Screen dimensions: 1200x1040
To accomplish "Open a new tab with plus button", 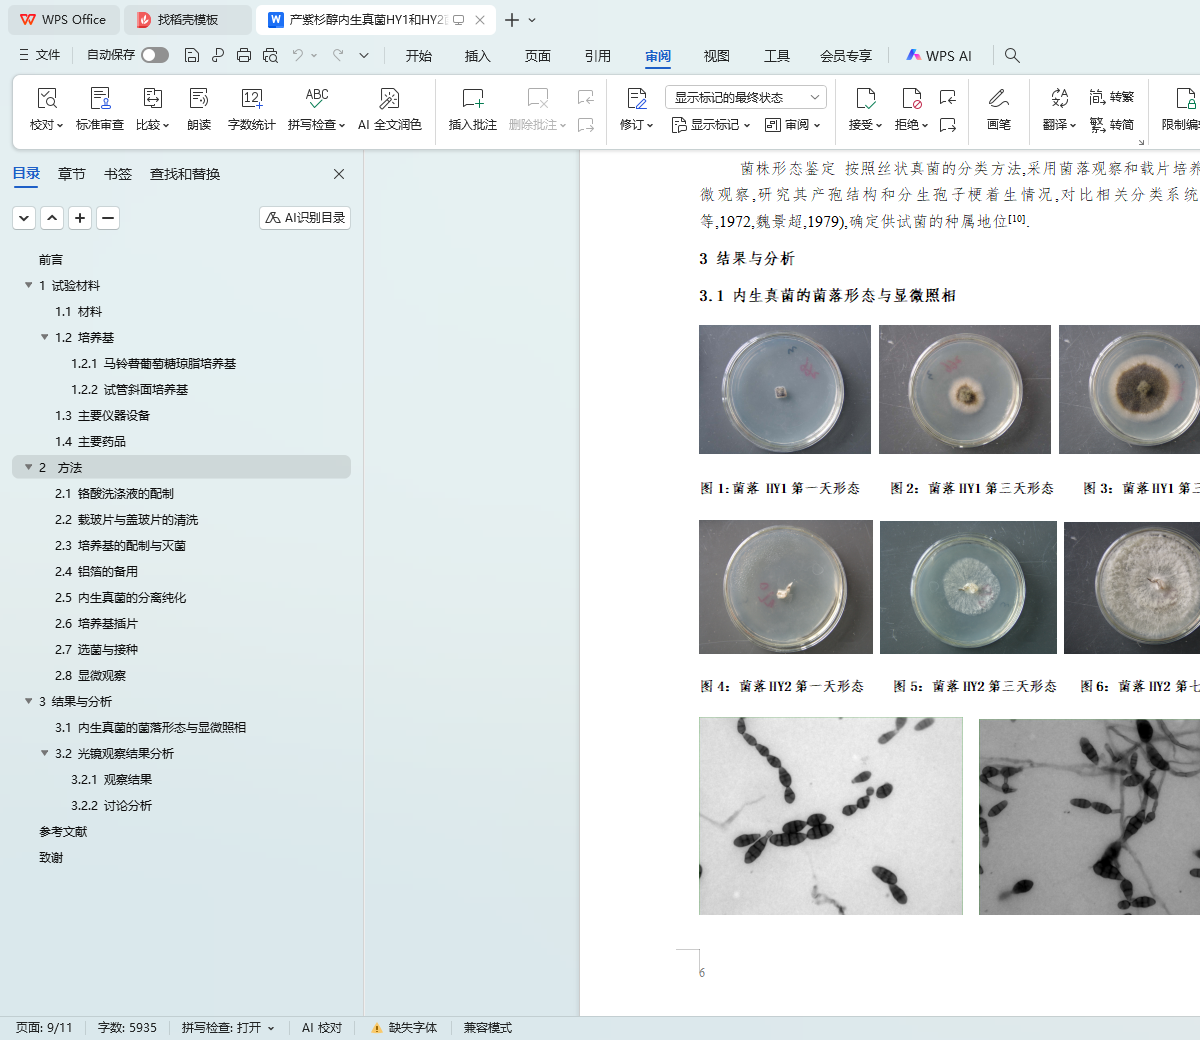I will 512,20.
